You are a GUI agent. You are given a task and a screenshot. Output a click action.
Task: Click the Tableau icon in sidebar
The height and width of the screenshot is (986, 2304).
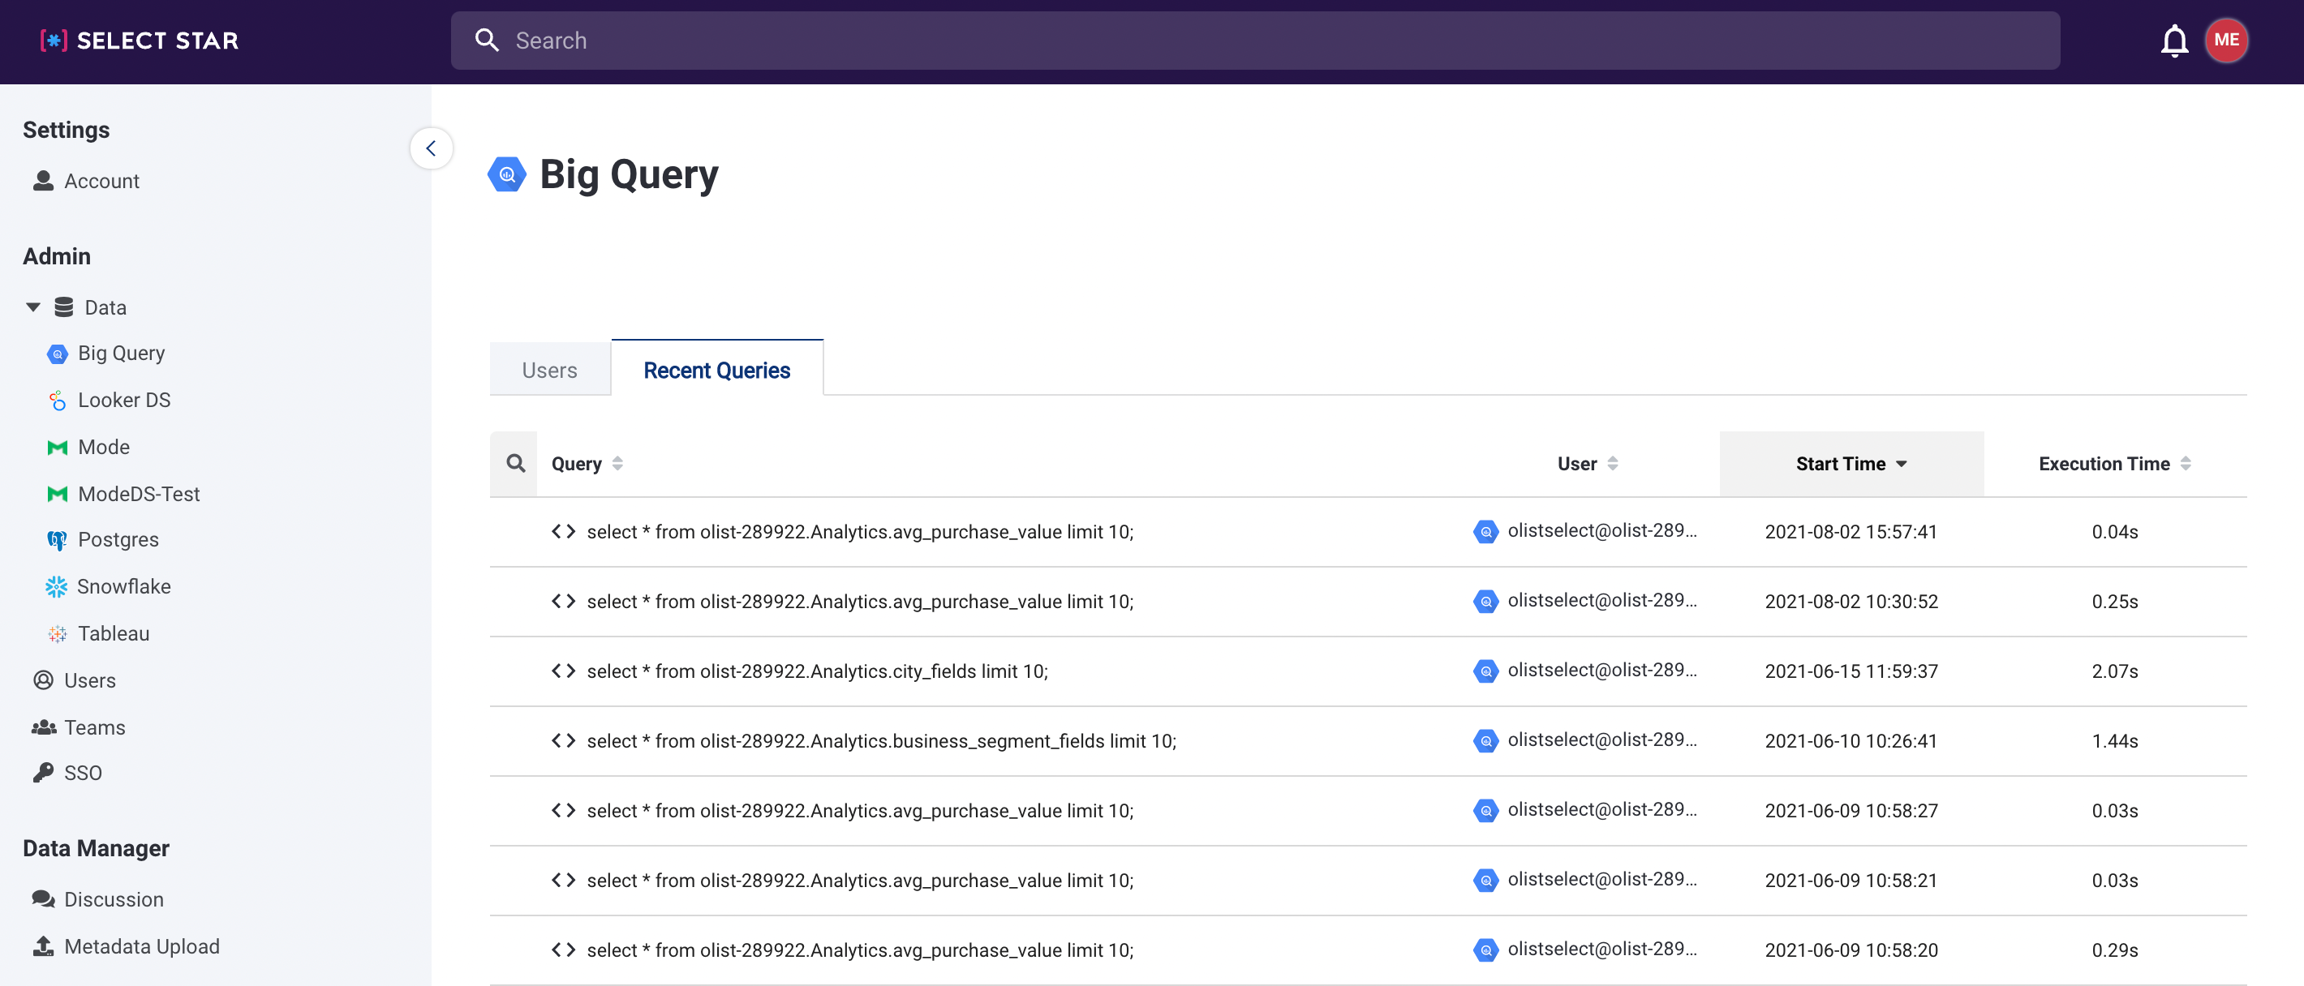pos(57,634)
